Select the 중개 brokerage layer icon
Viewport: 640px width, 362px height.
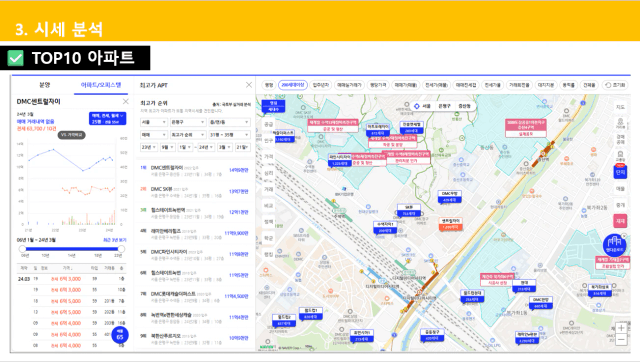click(620, 205)
